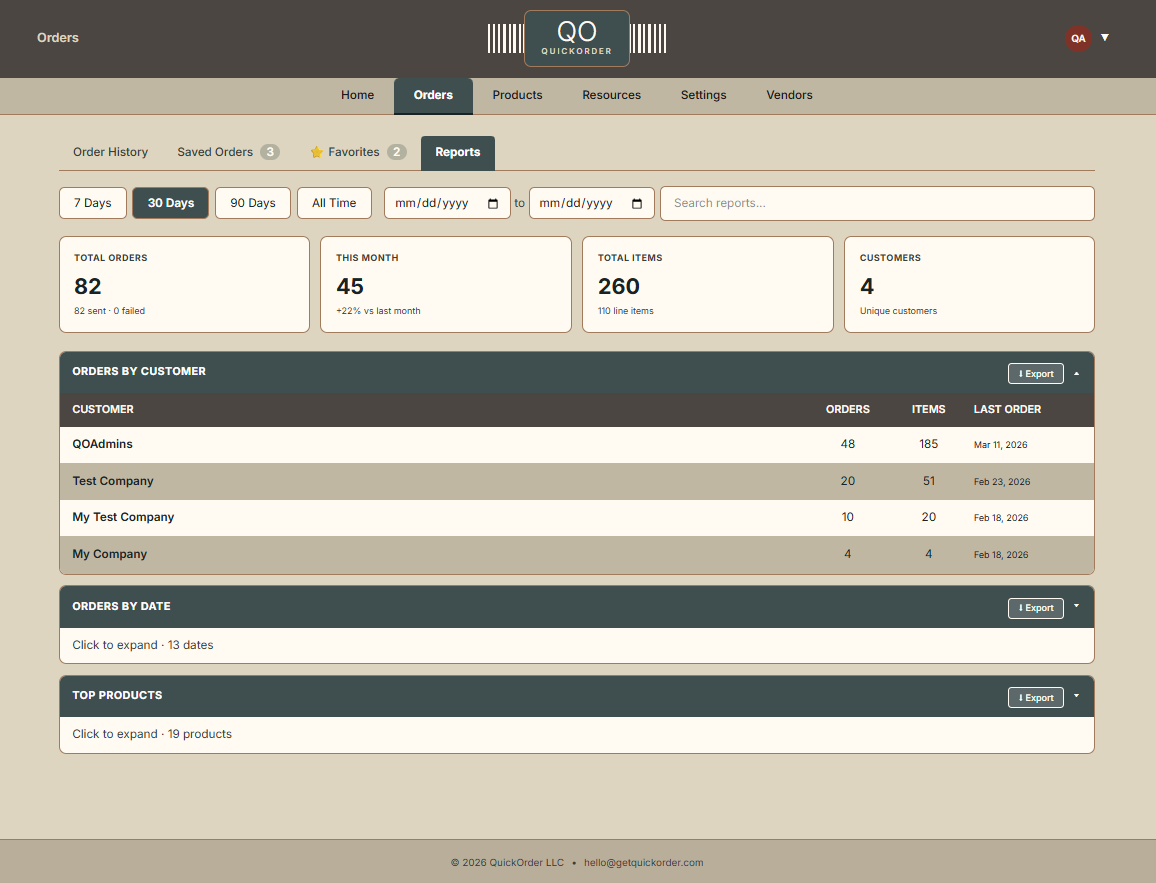
Task: Click the QA user avatar
Action: pyautogui.click(x=1078, y=38)
